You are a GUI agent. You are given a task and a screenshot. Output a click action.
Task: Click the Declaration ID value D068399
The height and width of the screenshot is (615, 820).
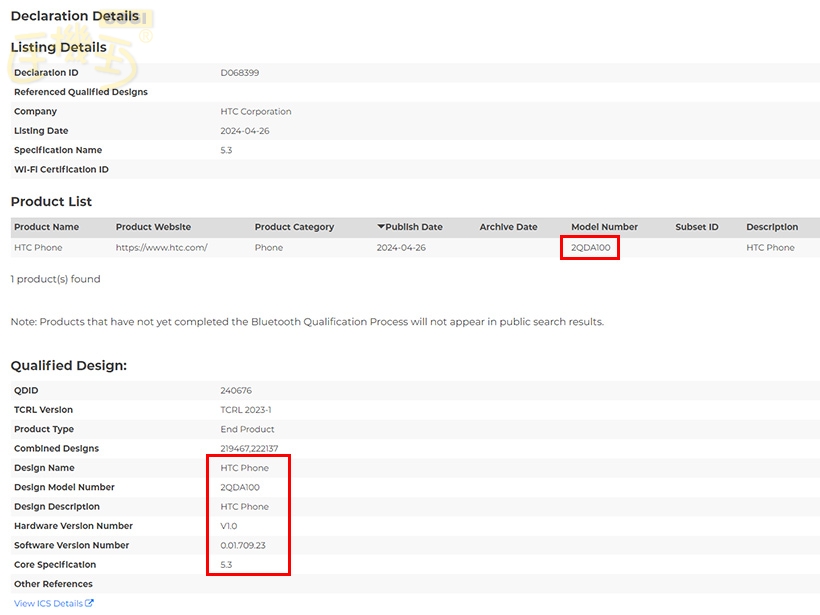click(x=240, y=73)
